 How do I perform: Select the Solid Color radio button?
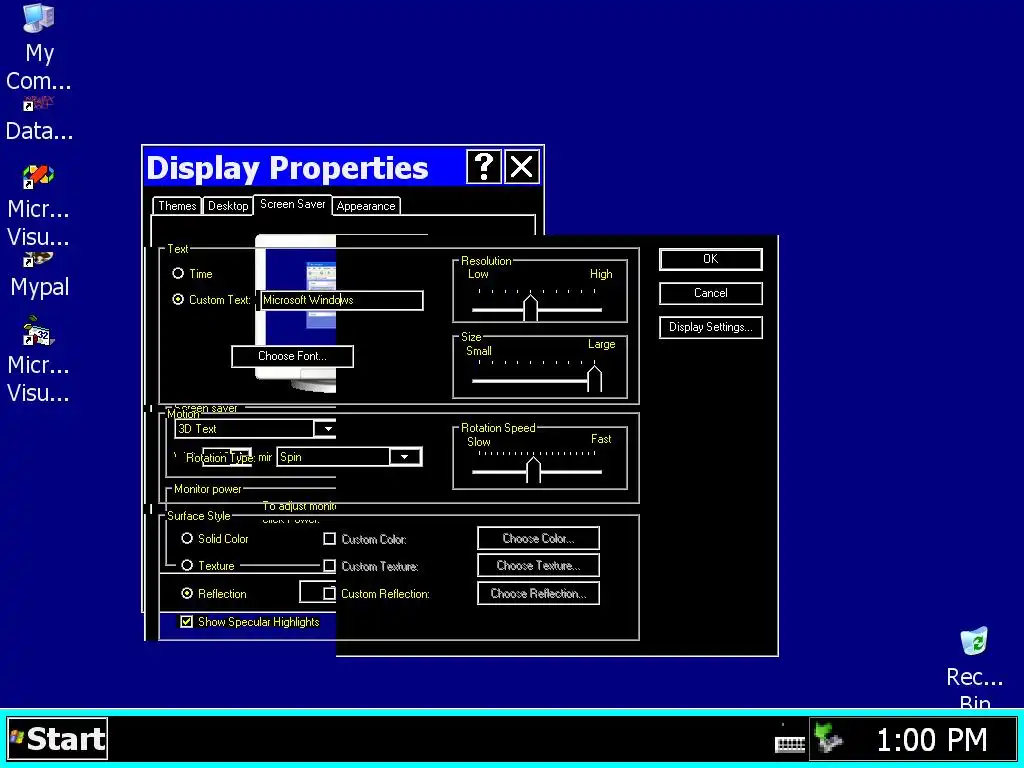click(x=187, y=539)
